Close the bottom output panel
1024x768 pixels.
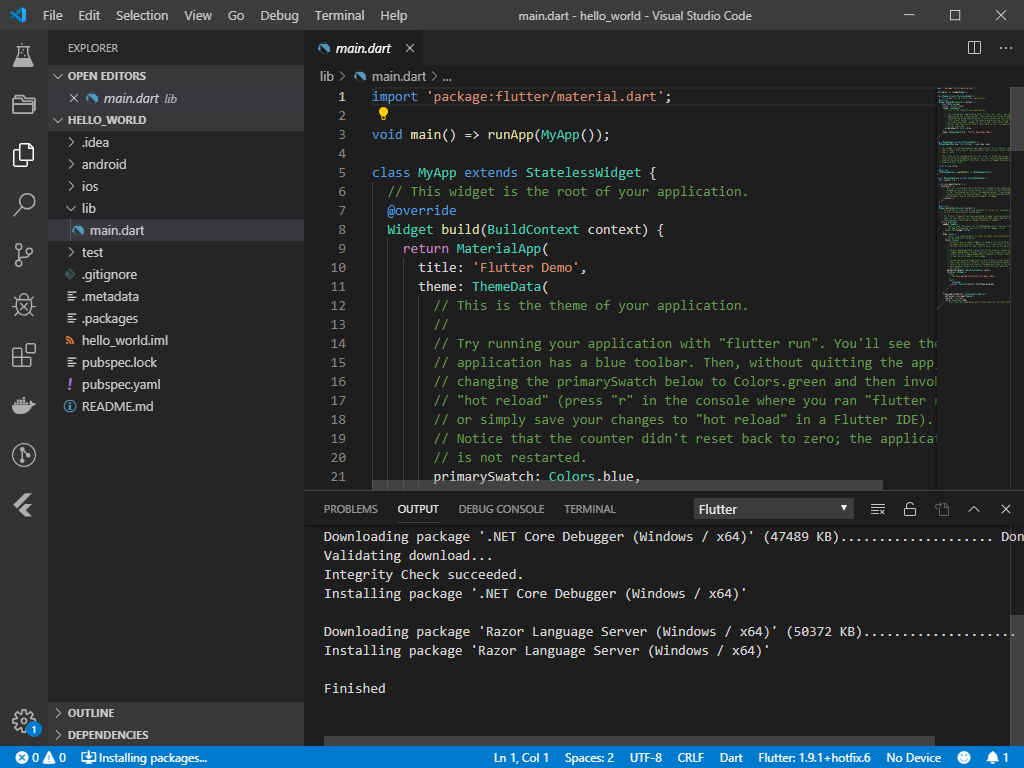point(1006,509)
